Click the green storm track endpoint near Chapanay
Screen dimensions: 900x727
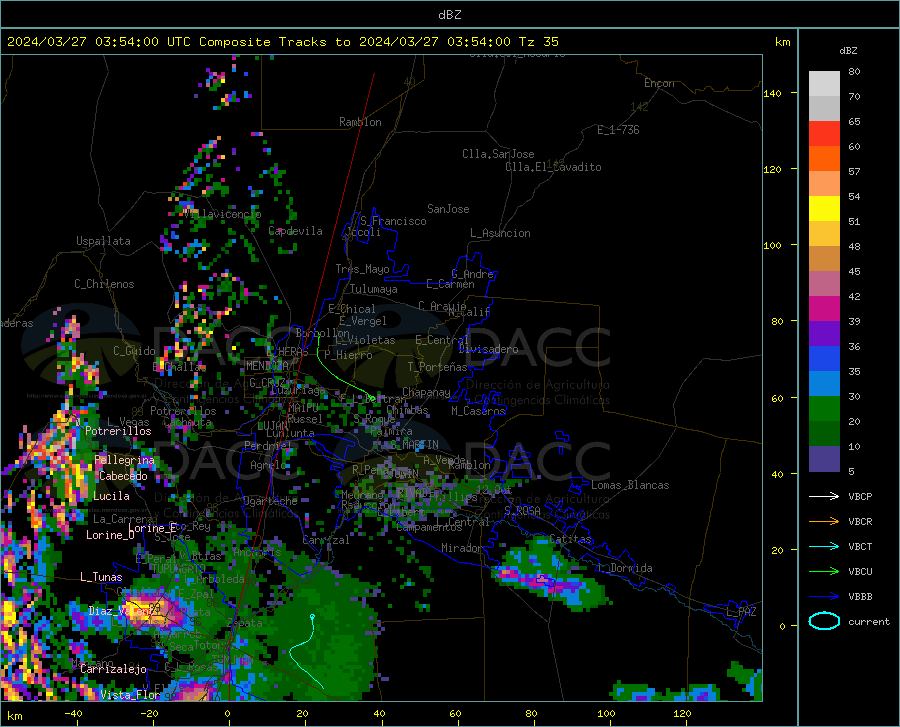(x=373, y=398)
